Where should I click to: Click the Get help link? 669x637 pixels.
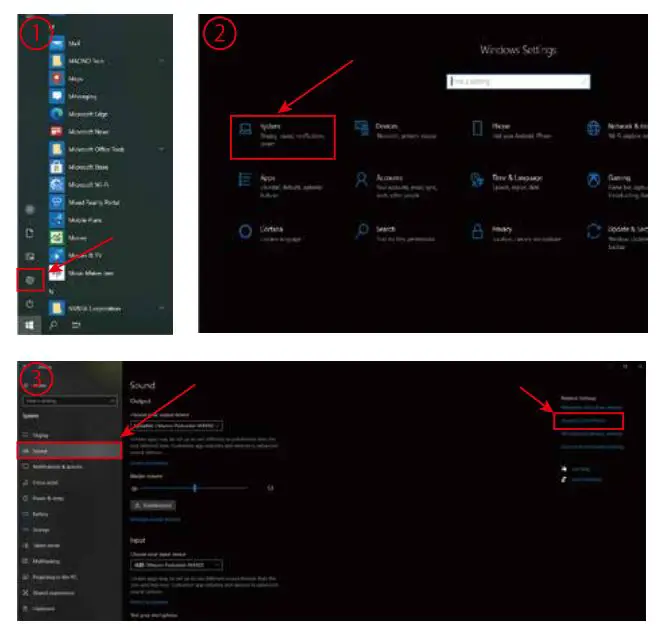click(x=580, y=469)
